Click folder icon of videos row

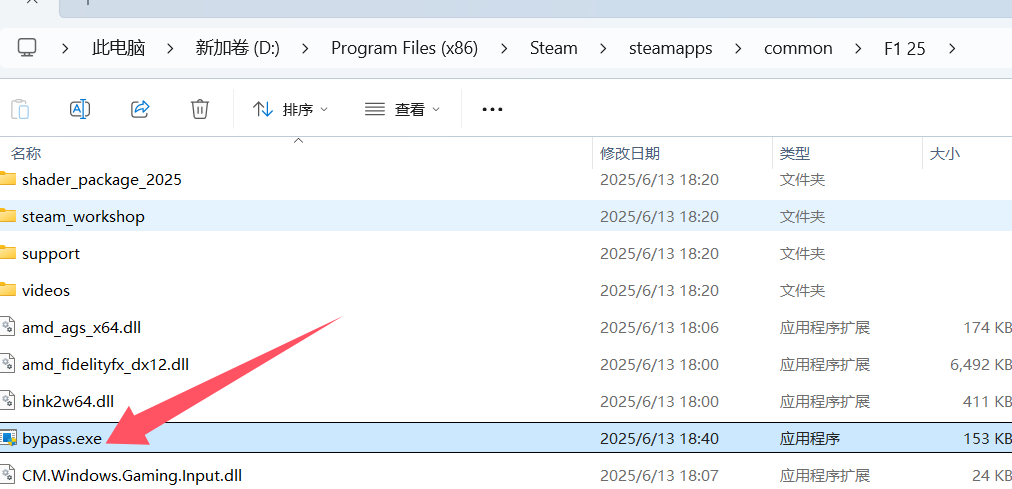(7, 290)
